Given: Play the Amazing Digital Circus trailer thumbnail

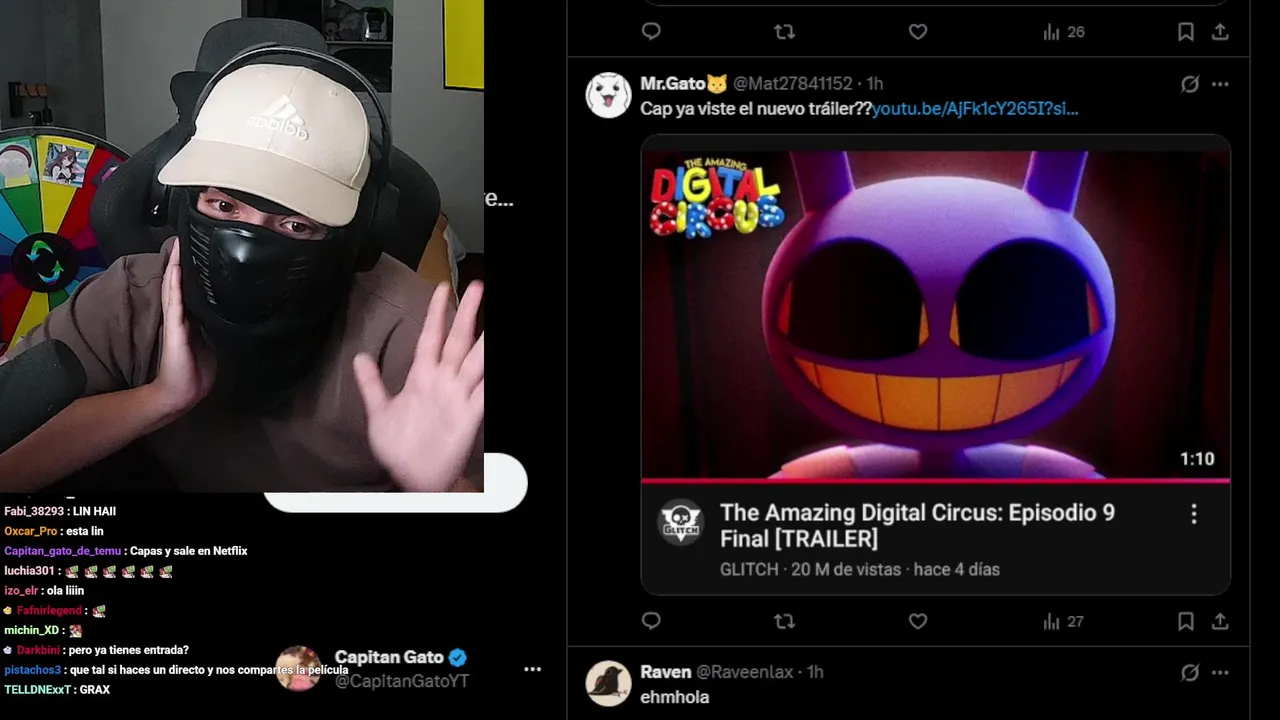Looking at the screenshot, I should tap(935, 314).
